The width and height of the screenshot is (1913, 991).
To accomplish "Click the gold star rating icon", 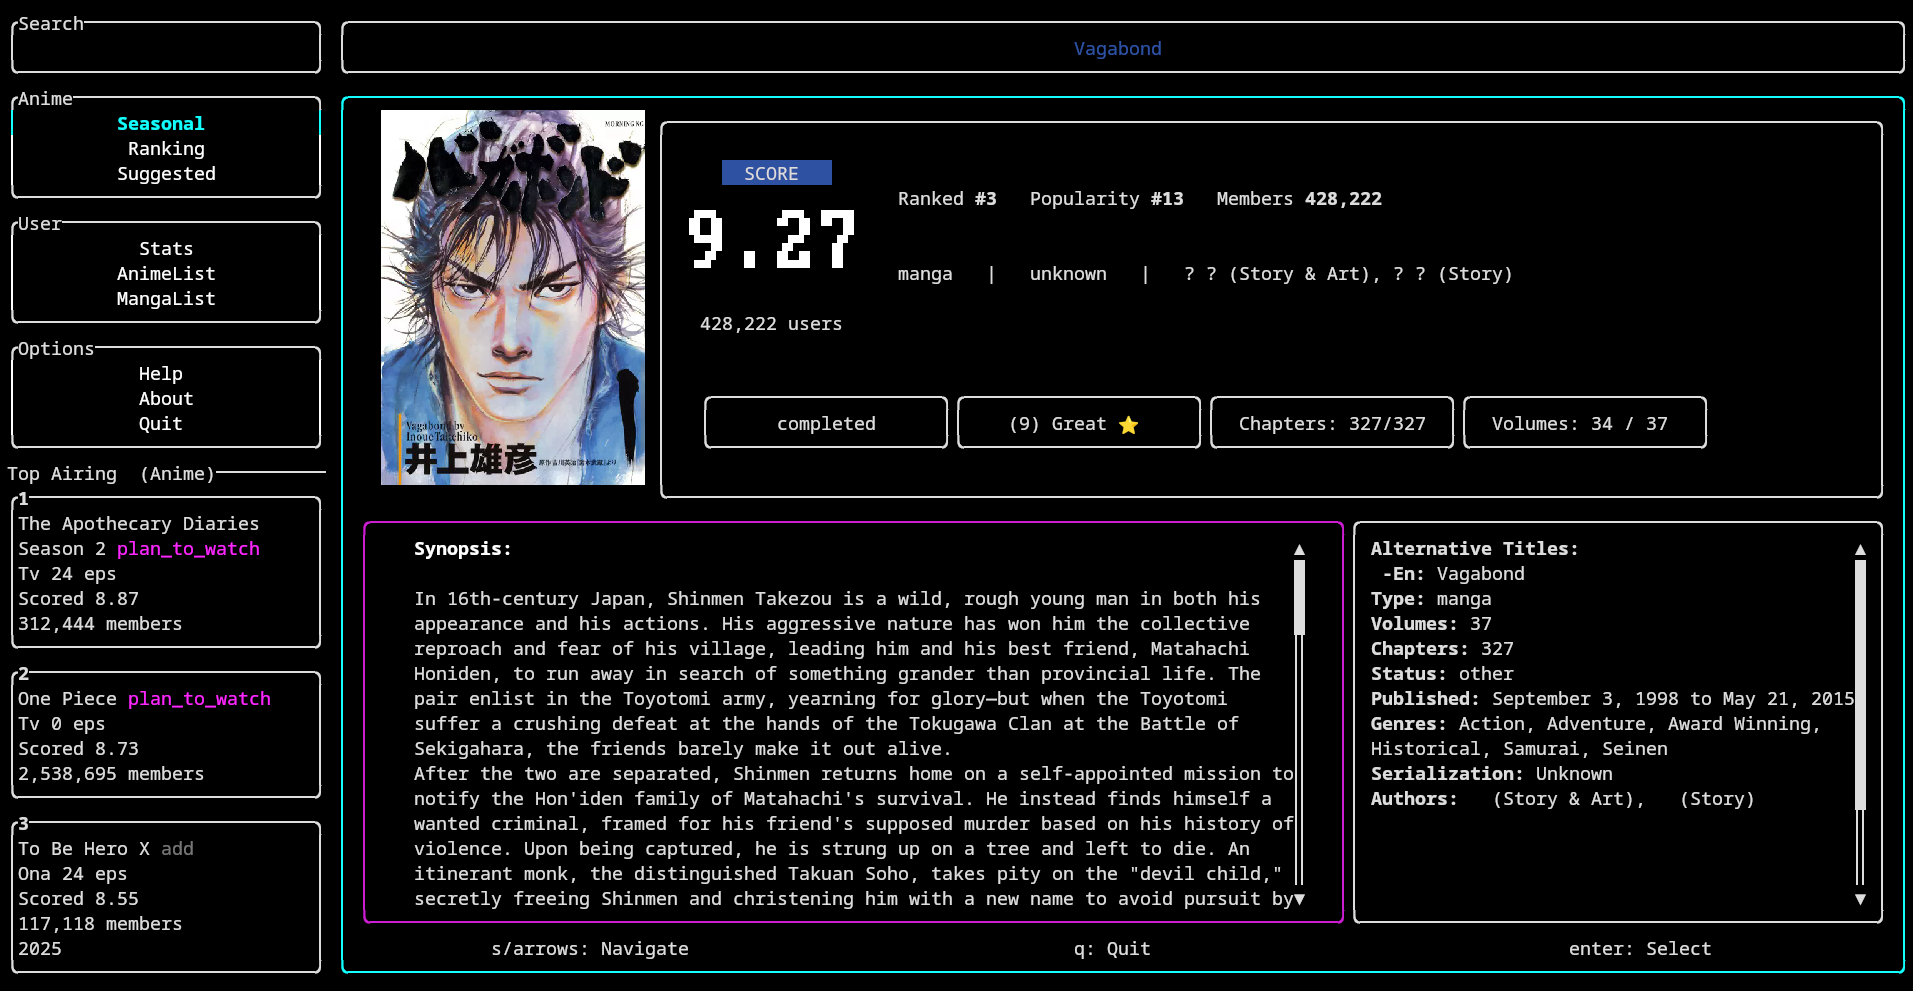I will pyautogui.click(x=1129, y=425).
